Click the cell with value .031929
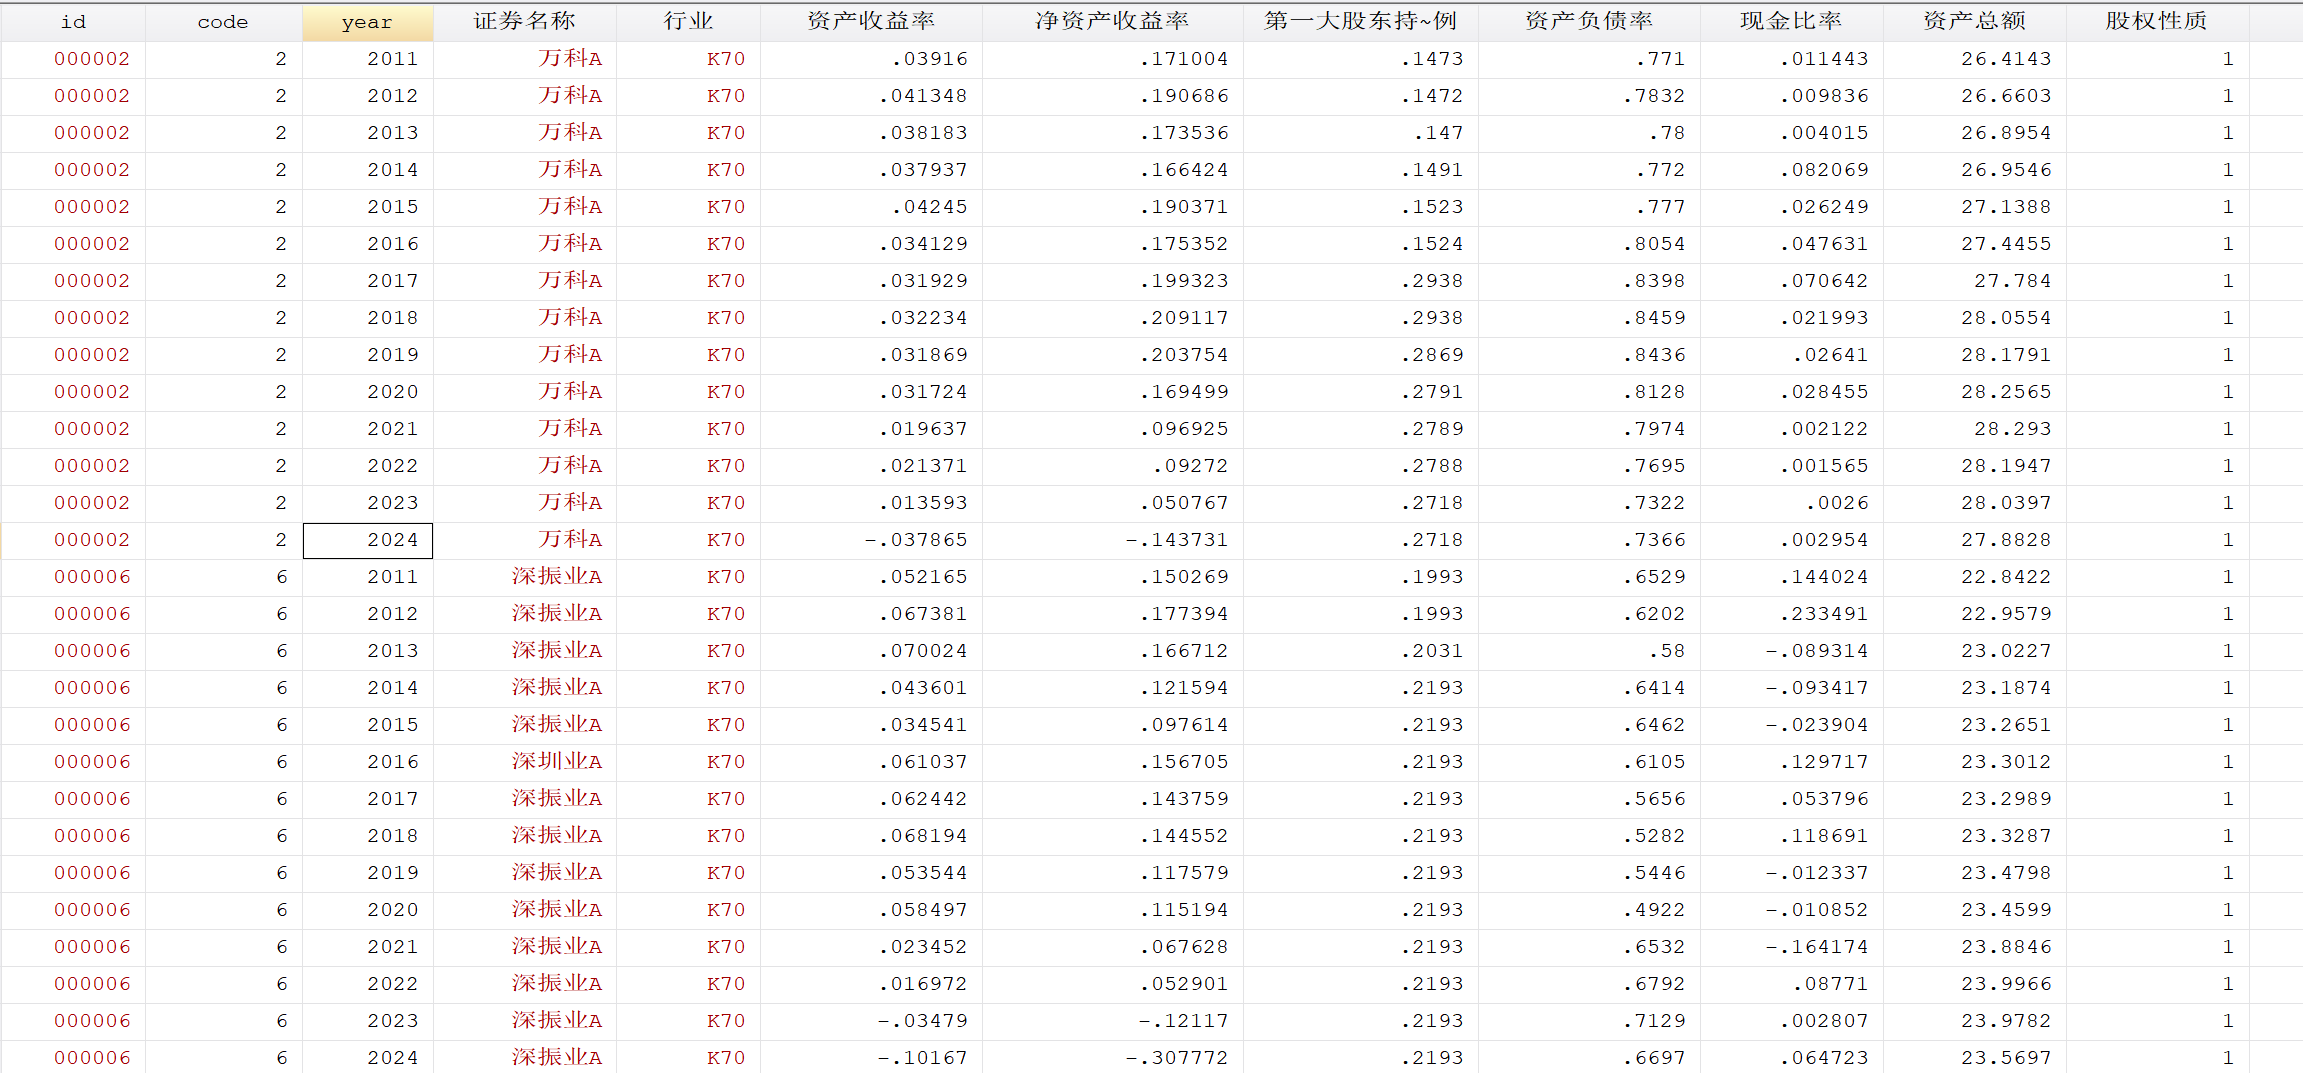2303x1073 pixels. click(x=871, y=281)
